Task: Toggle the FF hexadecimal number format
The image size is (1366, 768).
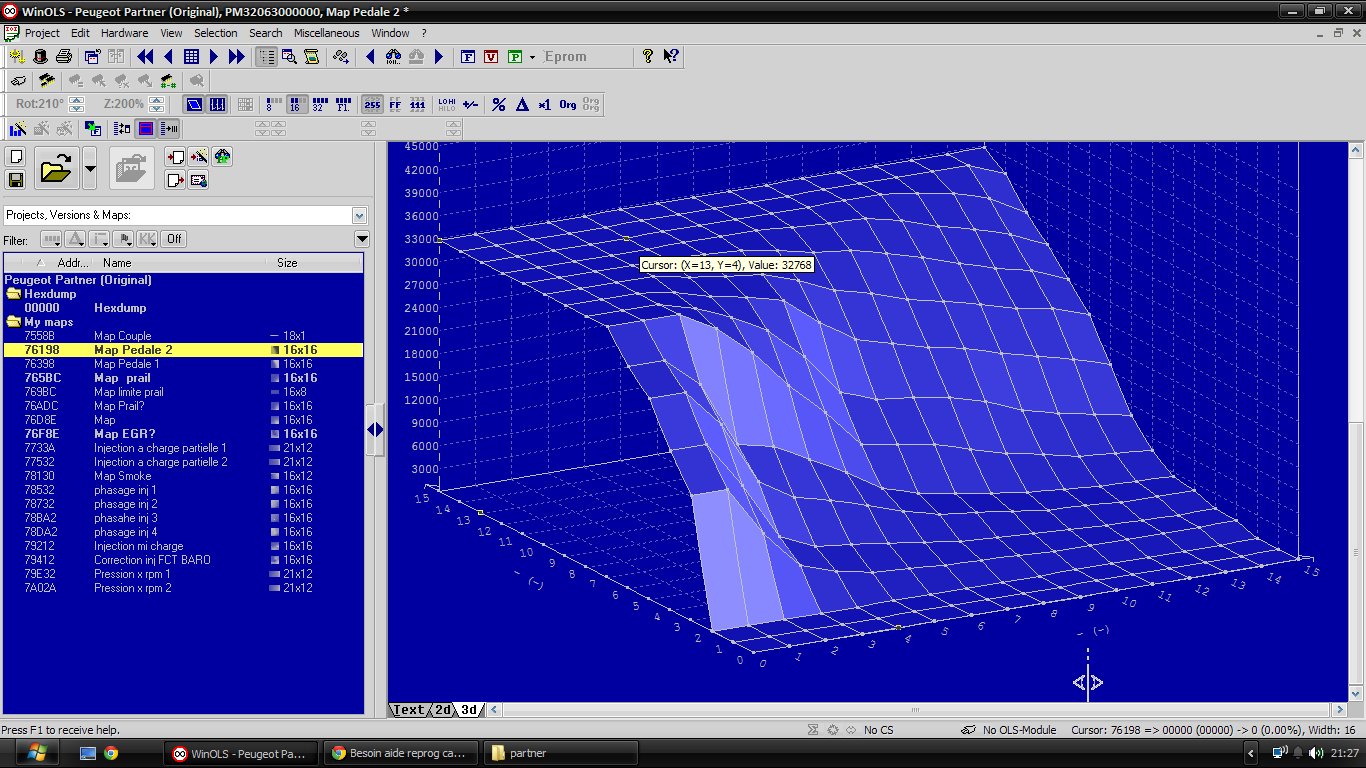Action: click(x=395, y=104)
